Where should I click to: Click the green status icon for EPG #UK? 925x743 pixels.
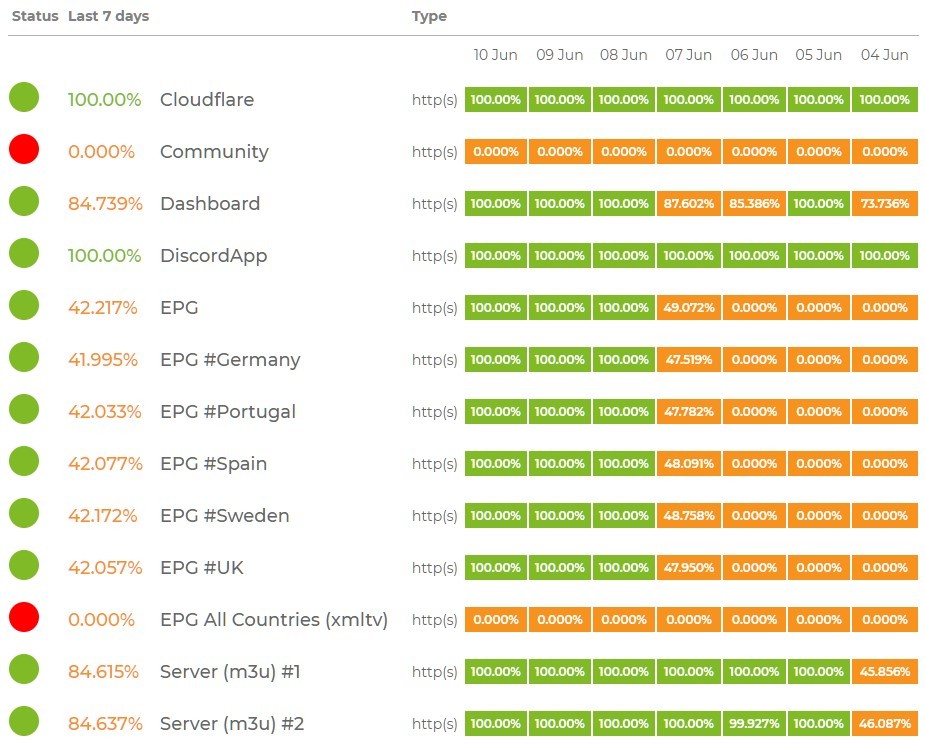click(x=24, y=566)
